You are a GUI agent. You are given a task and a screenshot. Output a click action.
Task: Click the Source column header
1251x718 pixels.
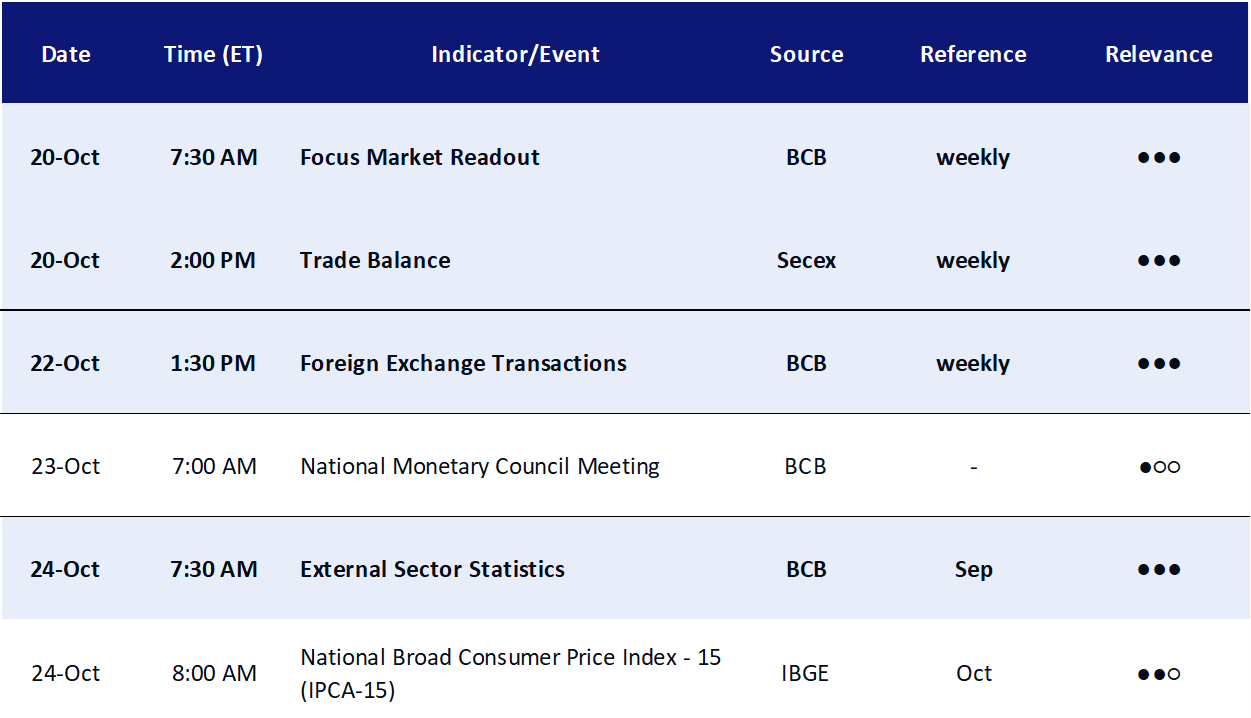(x=806, y=55)
